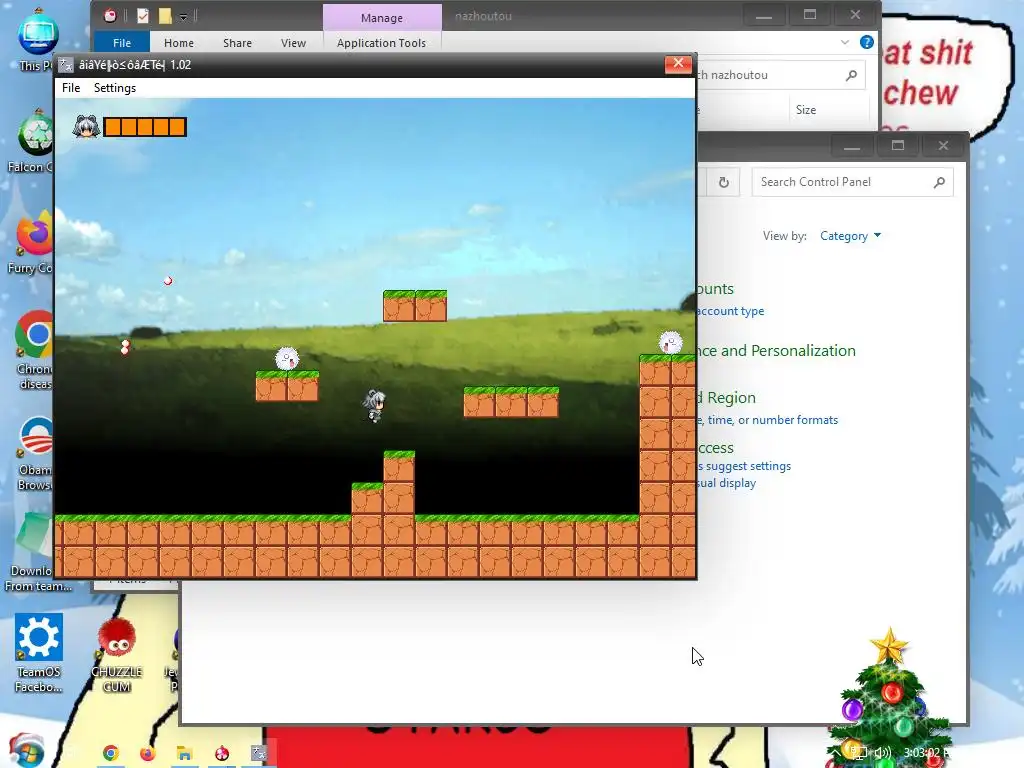
Task: Click the New Folder quick access icon
Action: 165,16
